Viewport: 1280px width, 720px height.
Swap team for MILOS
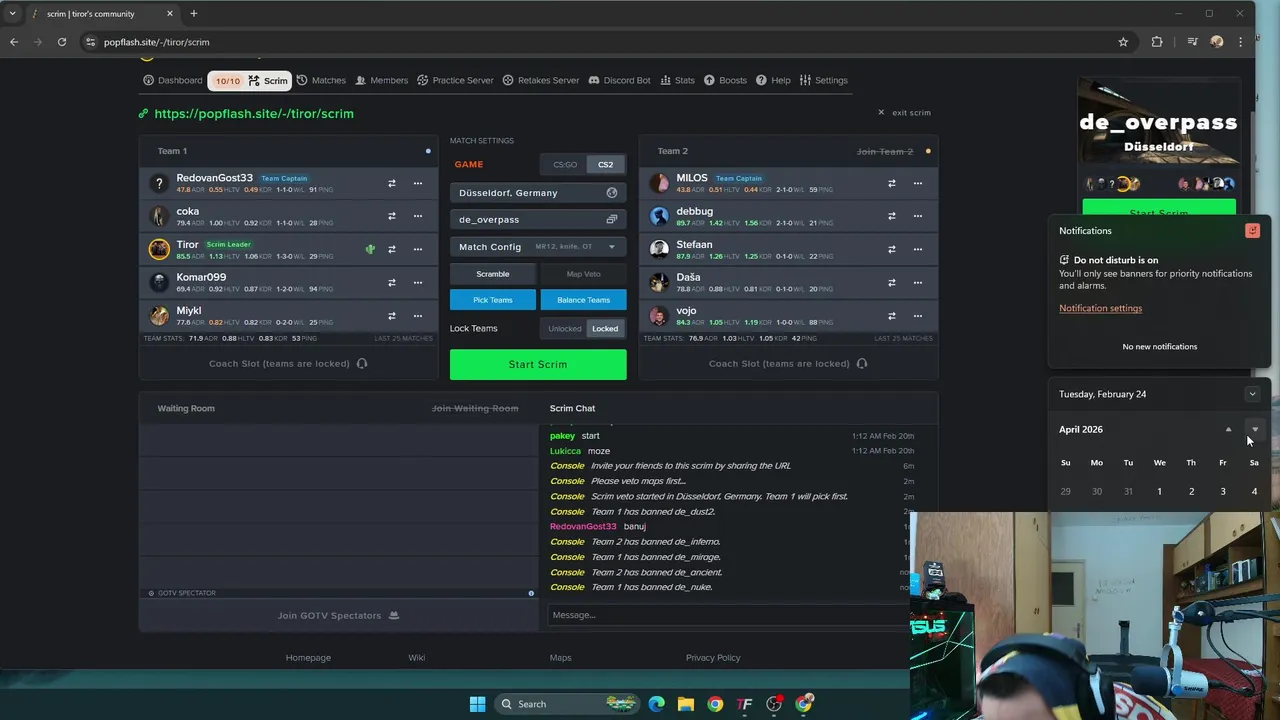892,183
